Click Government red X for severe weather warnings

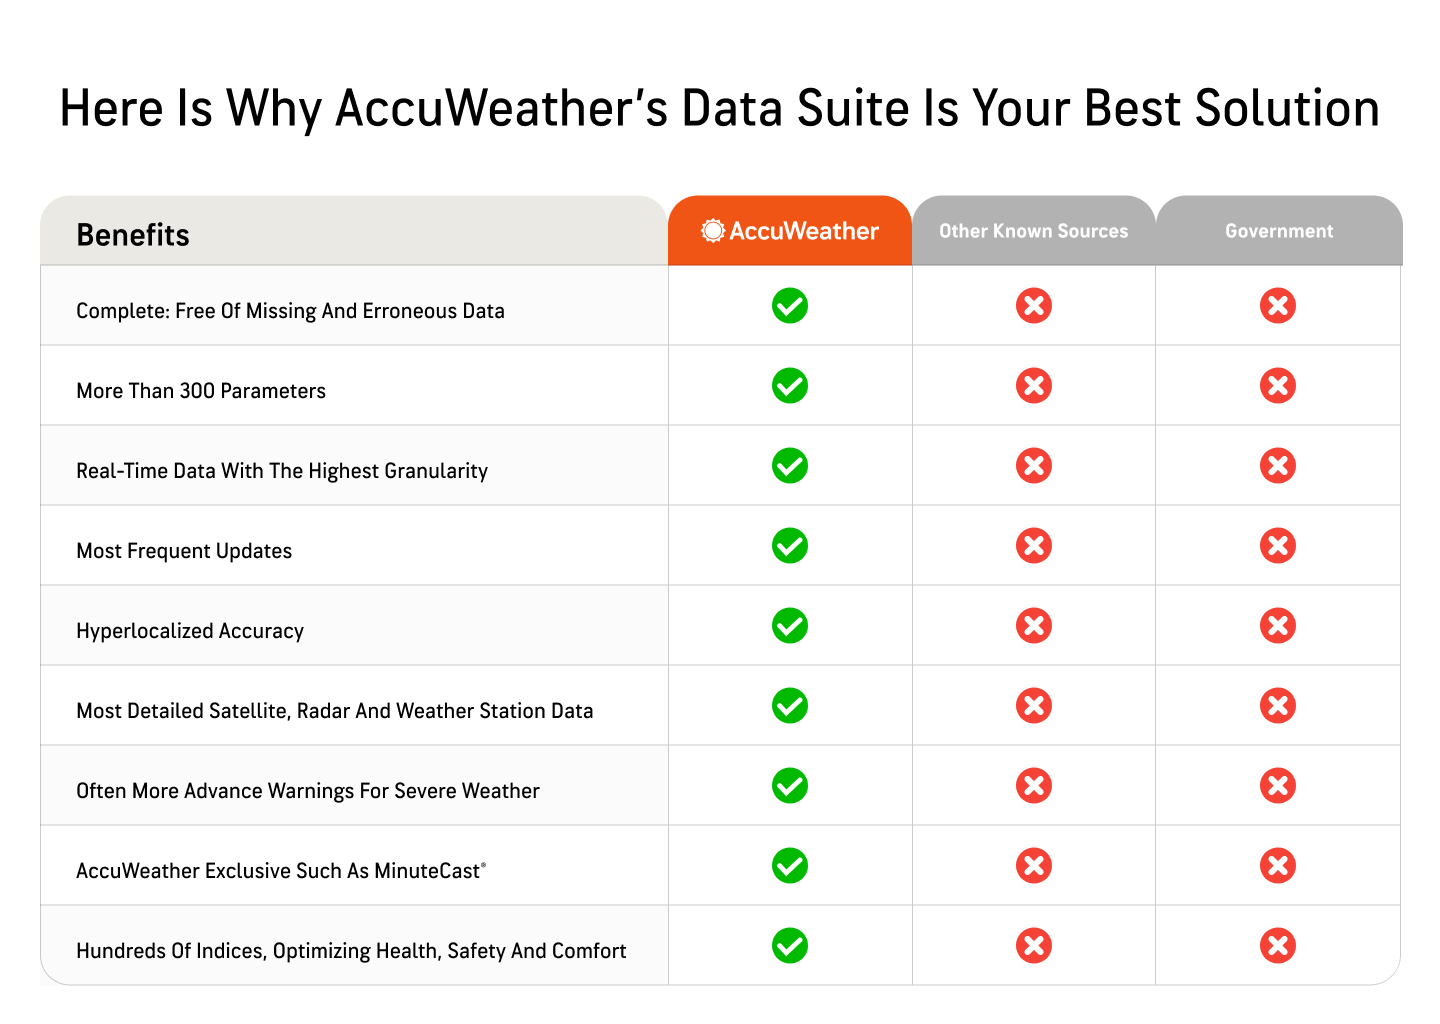[x=1278, y=786]
